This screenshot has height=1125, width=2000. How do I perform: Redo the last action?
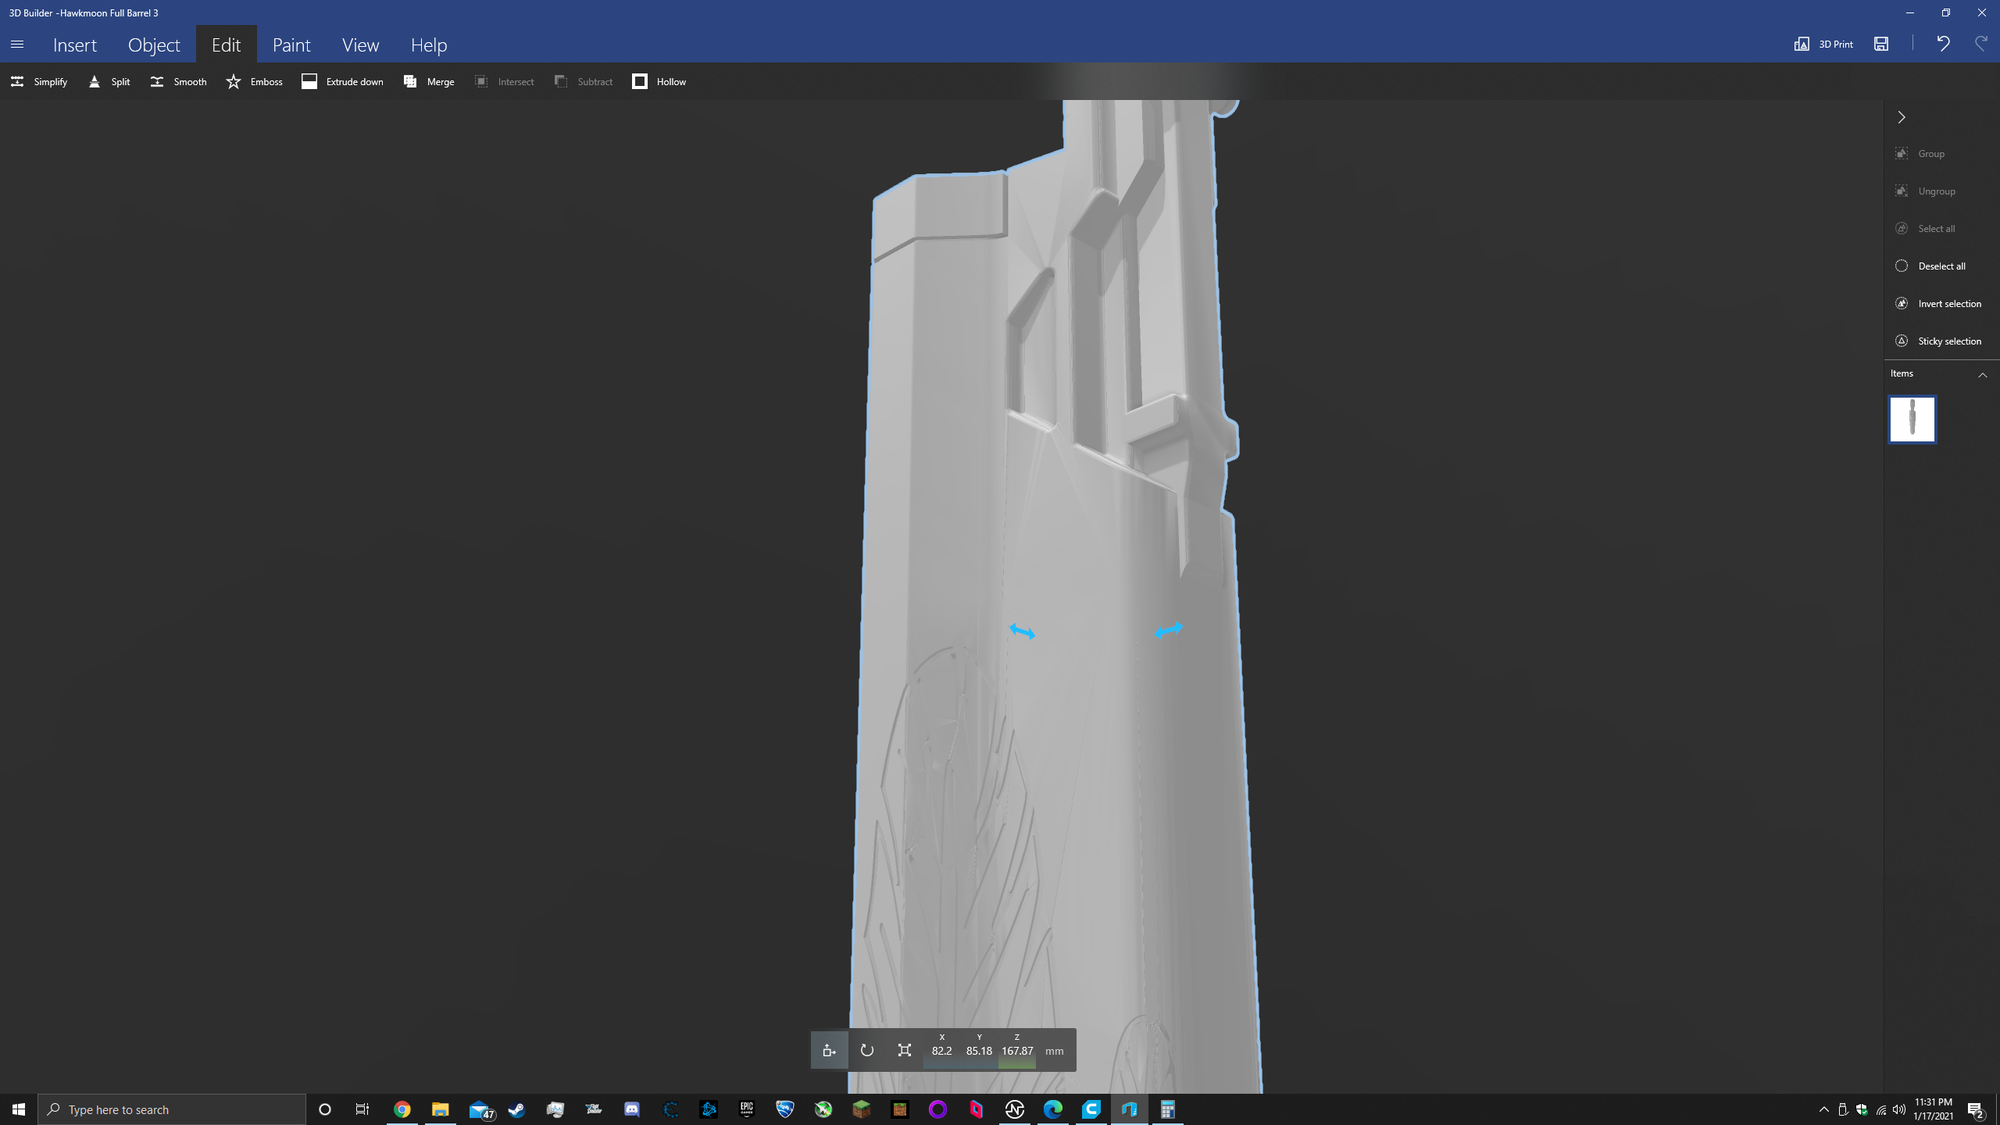tap(1981, 43)
